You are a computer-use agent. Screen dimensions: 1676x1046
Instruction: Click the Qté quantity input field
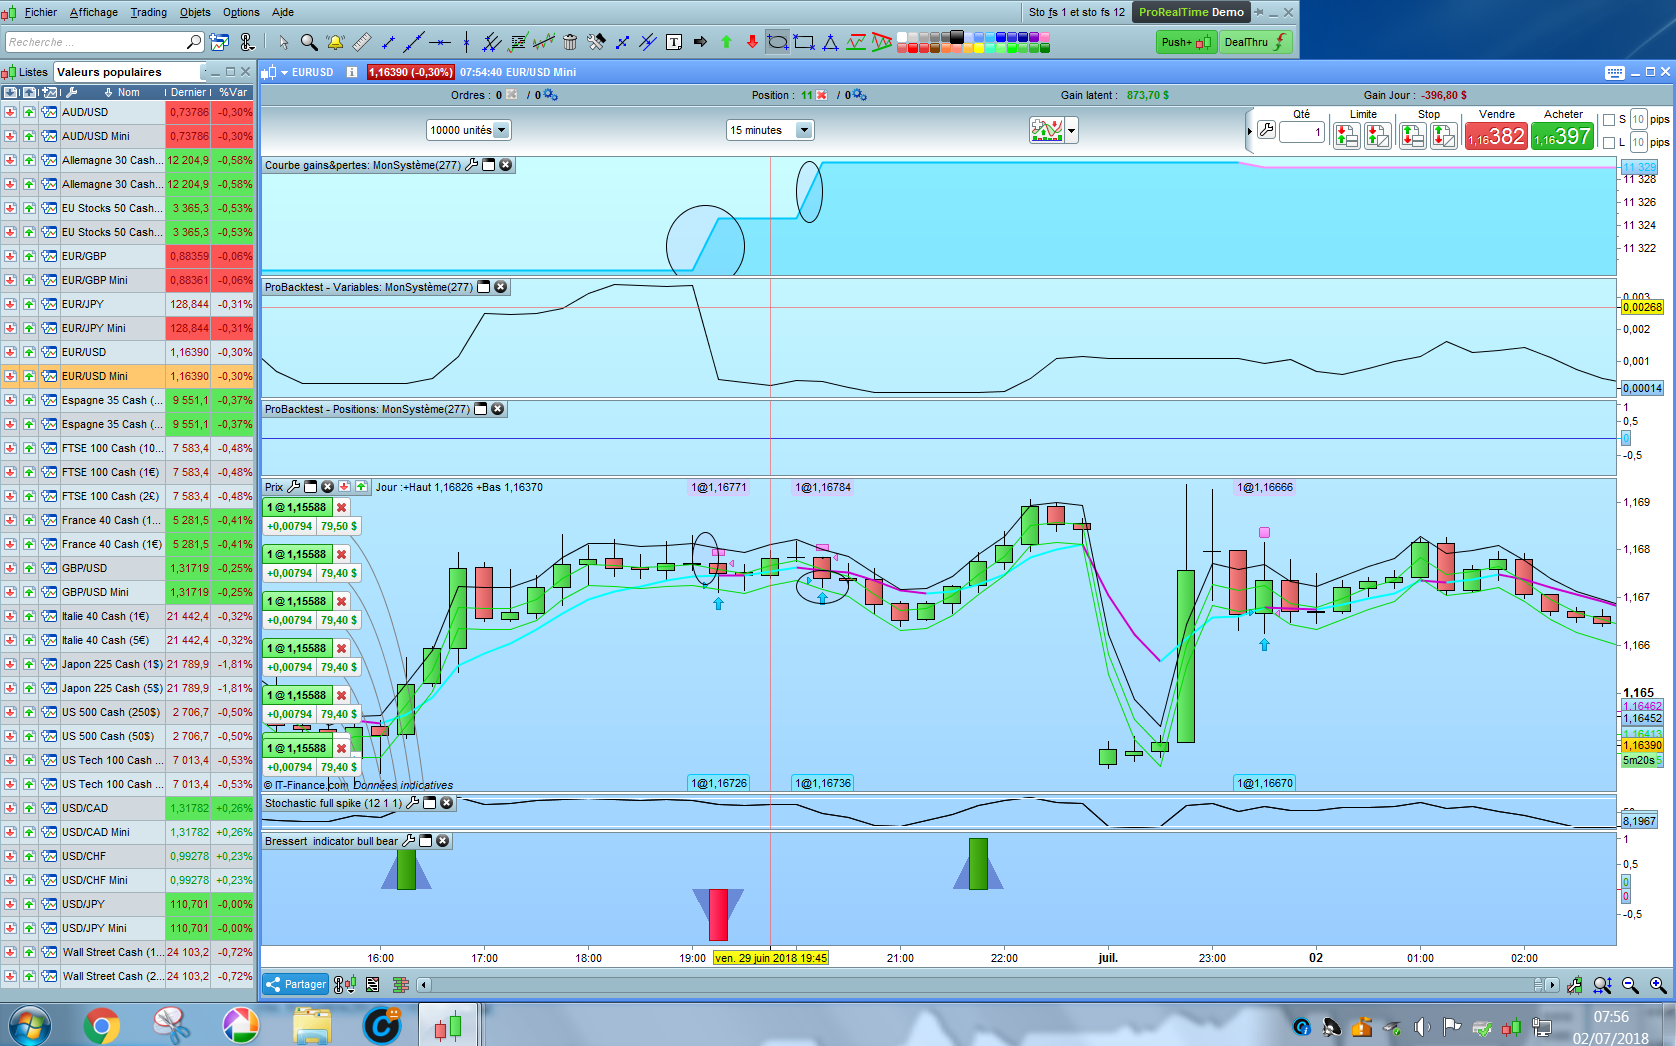pos(1302,132)
